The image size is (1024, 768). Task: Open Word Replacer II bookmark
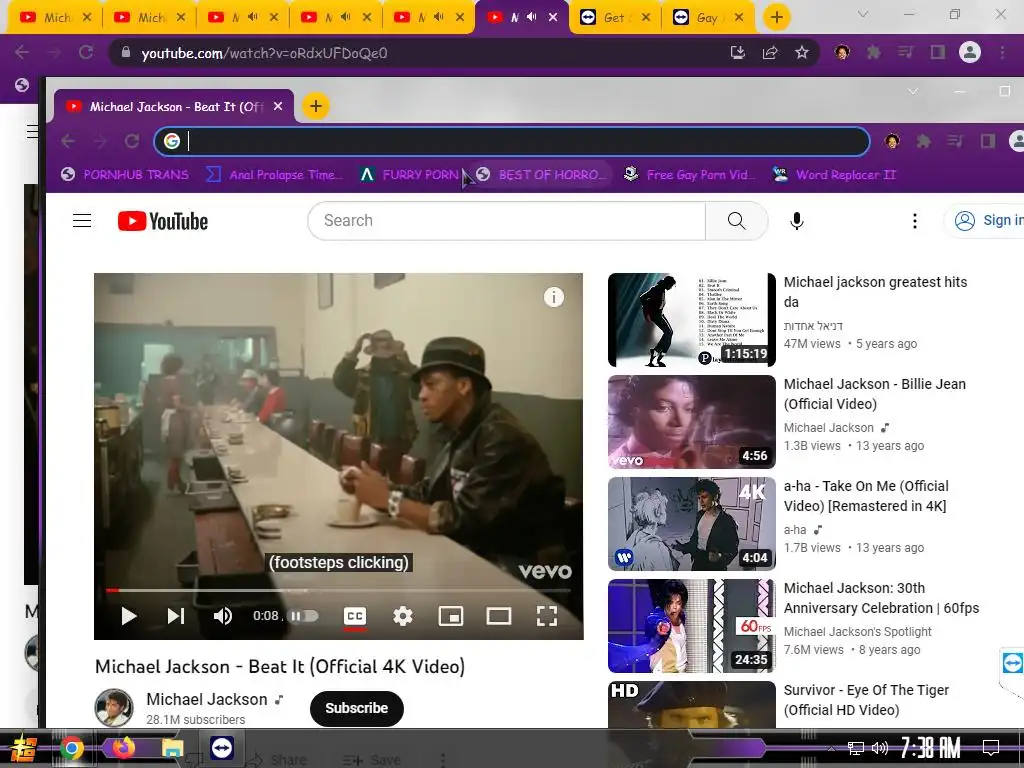(834, 174)
